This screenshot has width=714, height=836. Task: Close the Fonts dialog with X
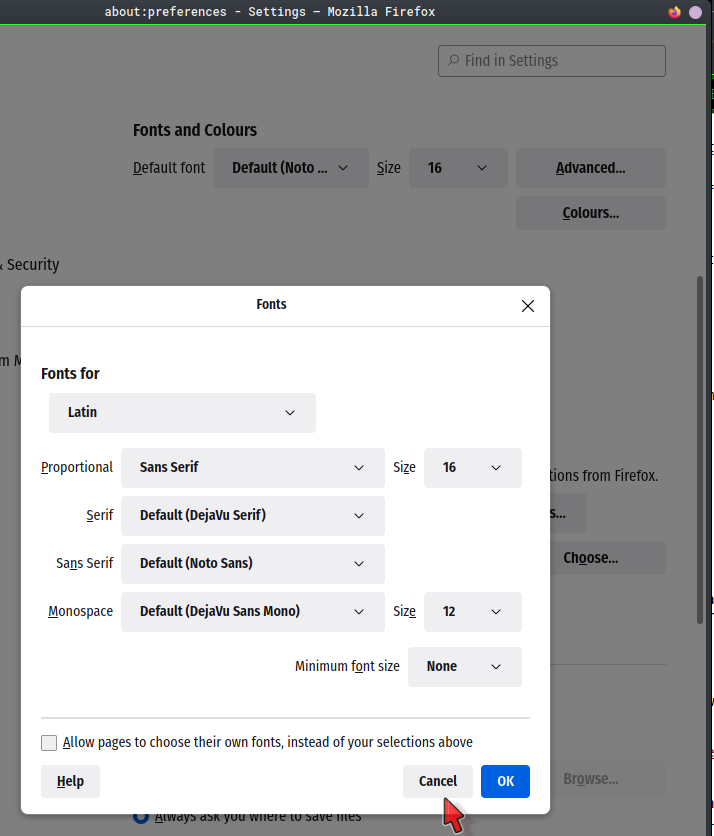tap(528, 306)
